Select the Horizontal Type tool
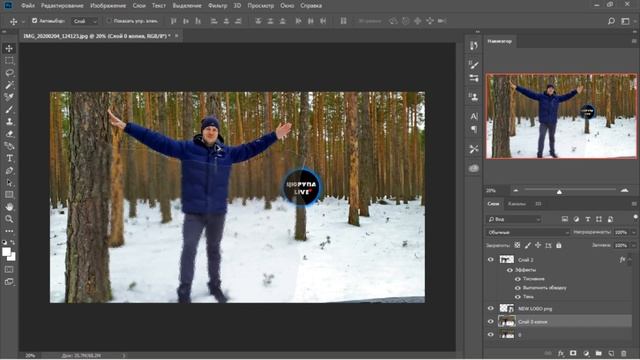 click(9, 158)
